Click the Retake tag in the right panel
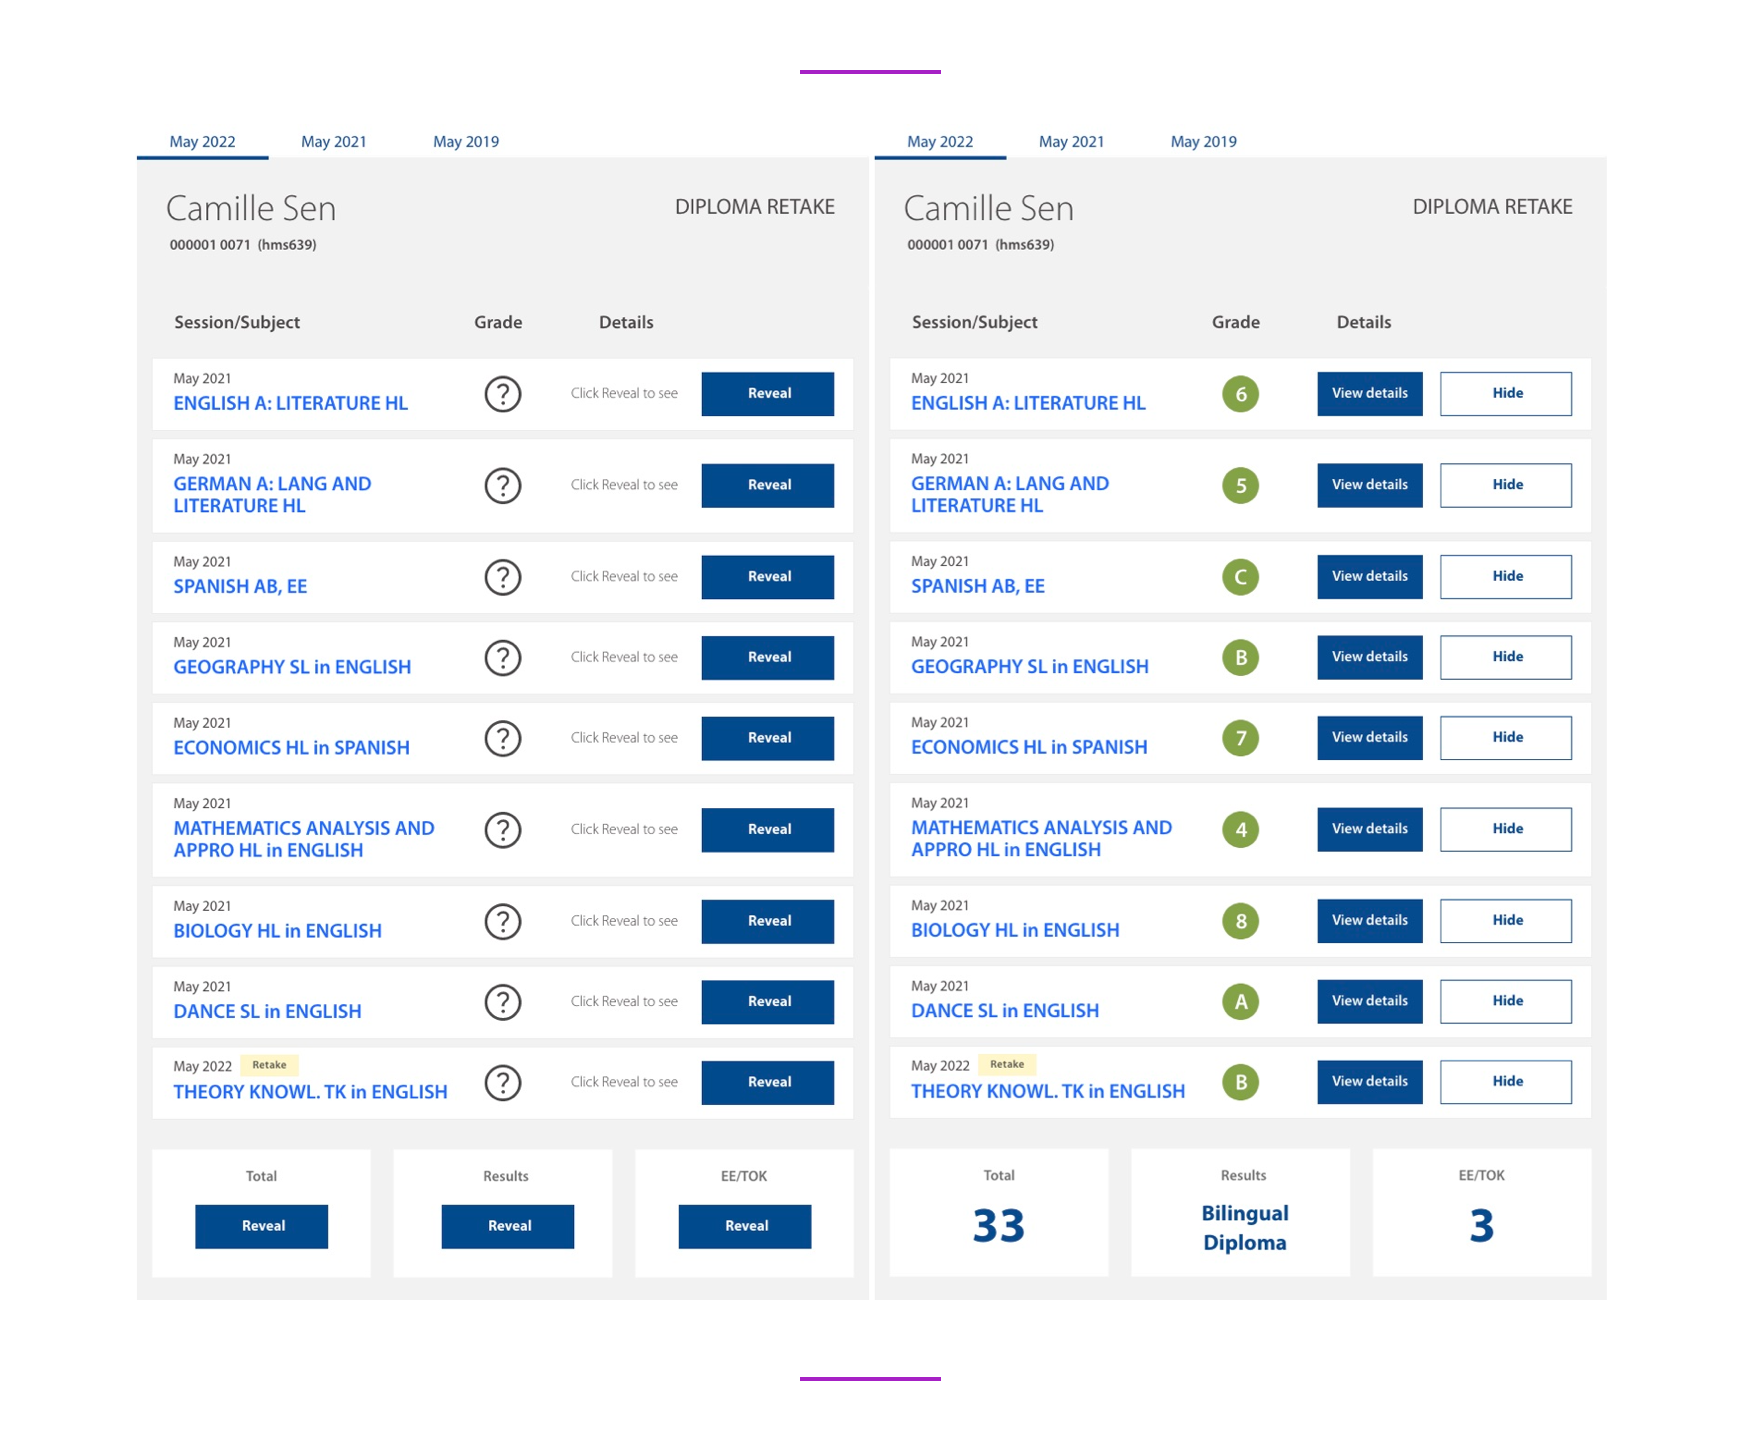The image size is (1741, 1439). (x=1006, y=1064)
